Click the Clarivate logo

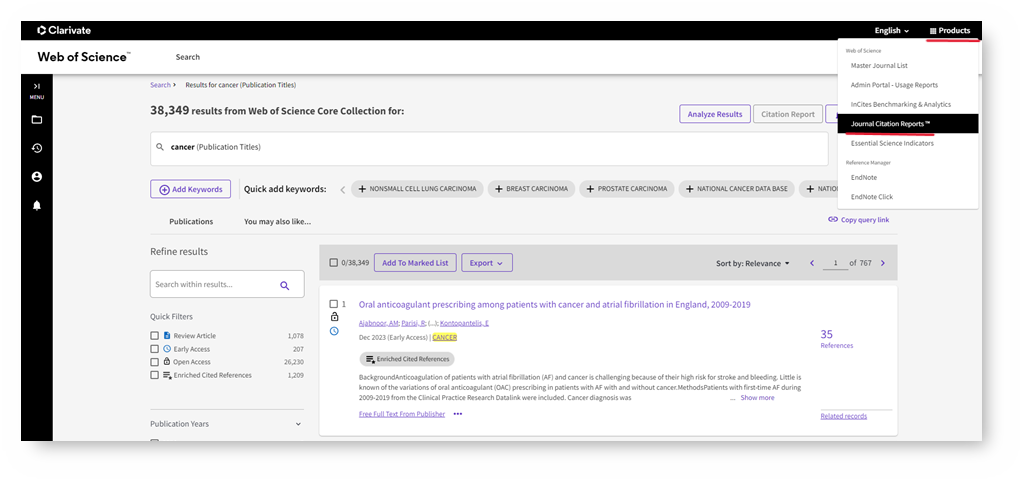coord(64,30)
